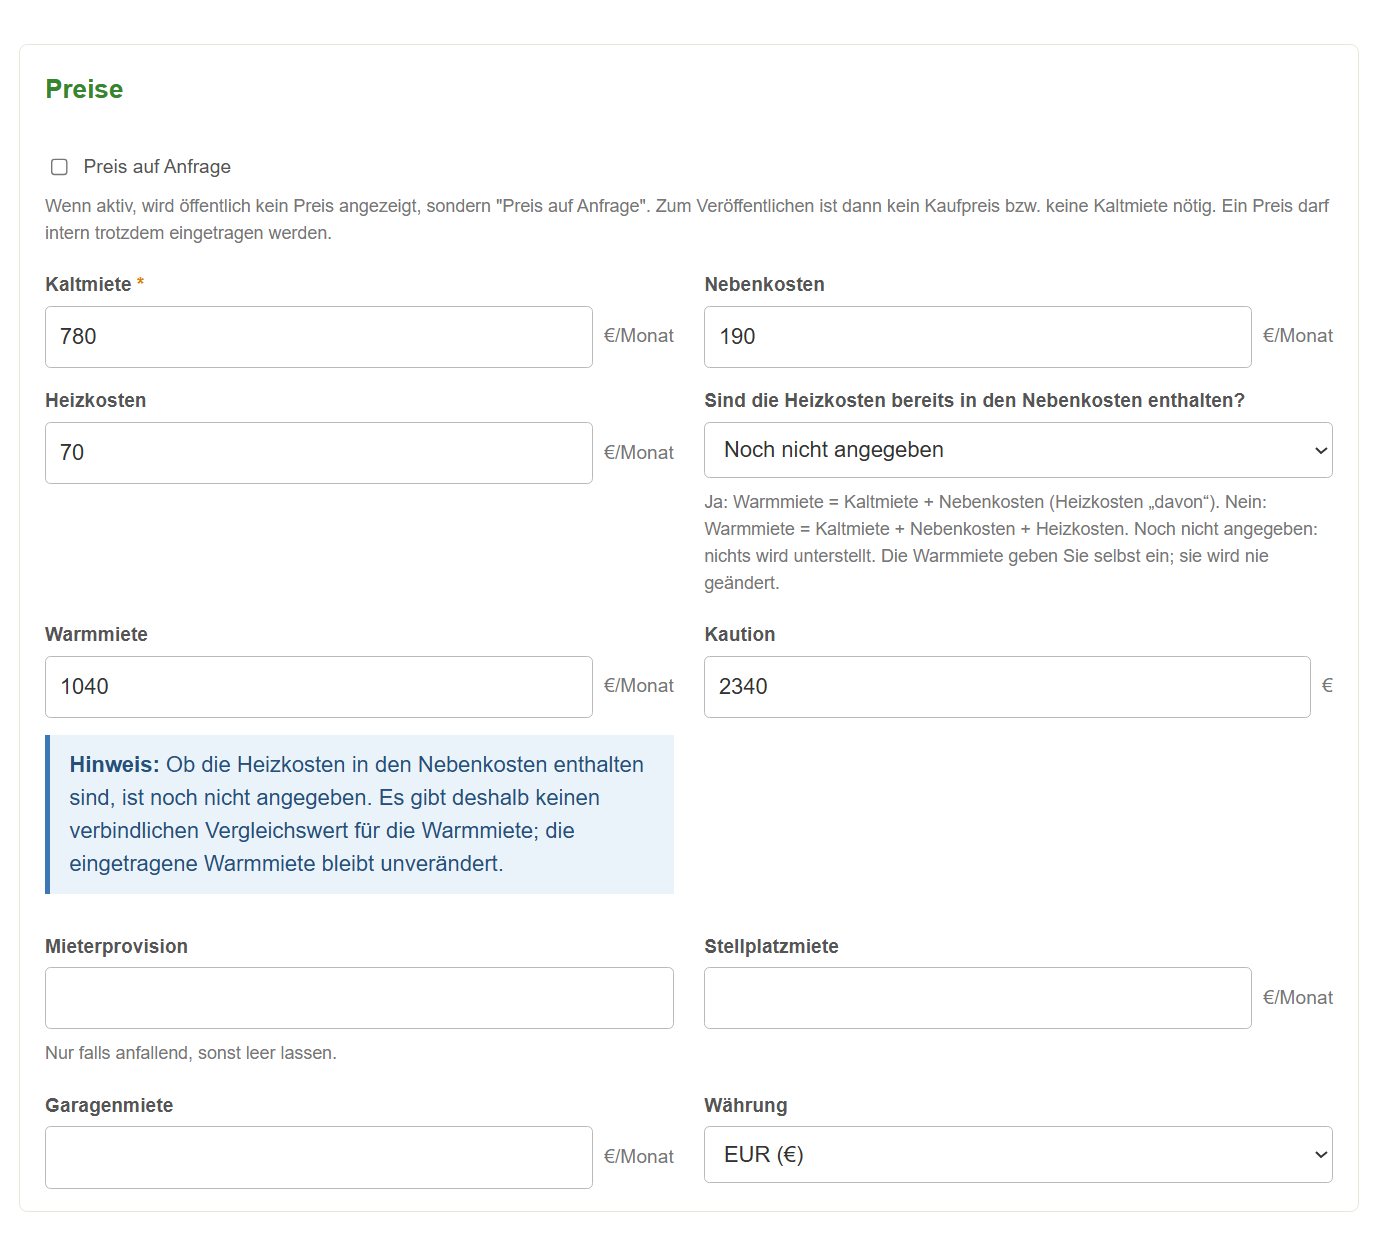Click the "Warmmiete" field label

point(96,634)
